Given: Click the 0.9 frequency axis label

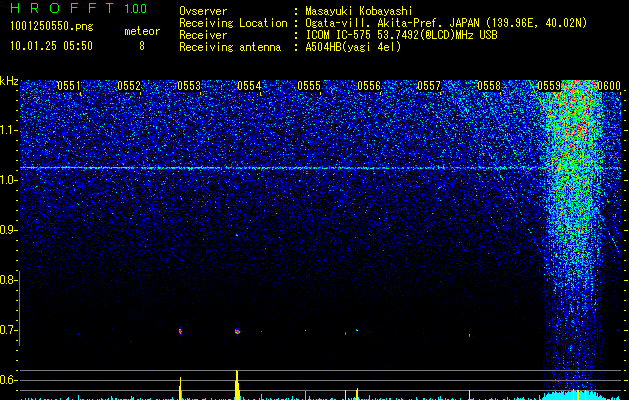Looking at the screenshot, I should (7, 230).
